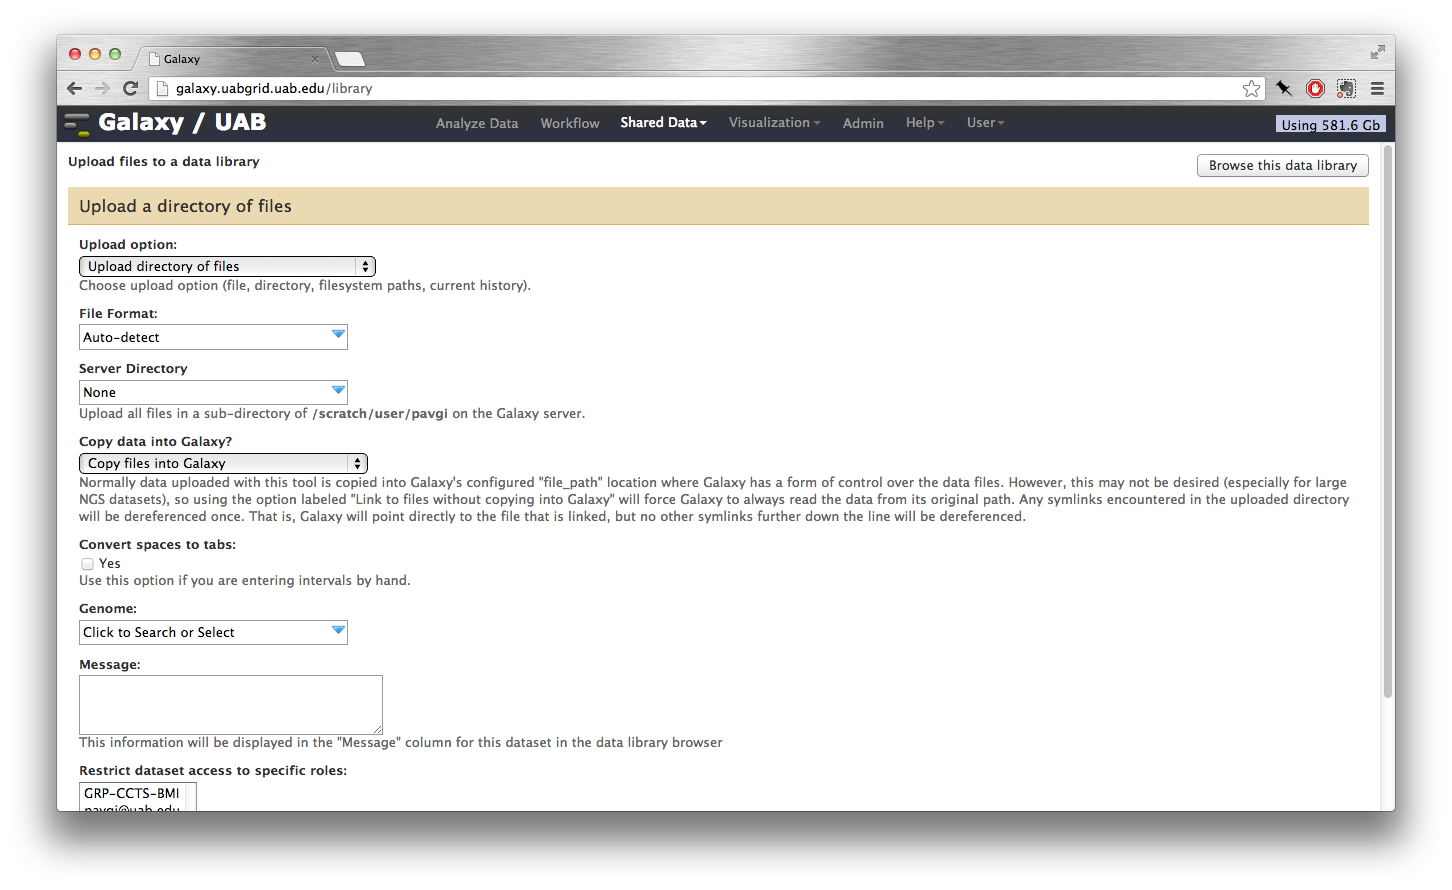Expand the File Format Auto-detect dropdown
Image resolution: width=1452 pixels, height=890 pixels.
pyautogui.click(x=213, y=338)
